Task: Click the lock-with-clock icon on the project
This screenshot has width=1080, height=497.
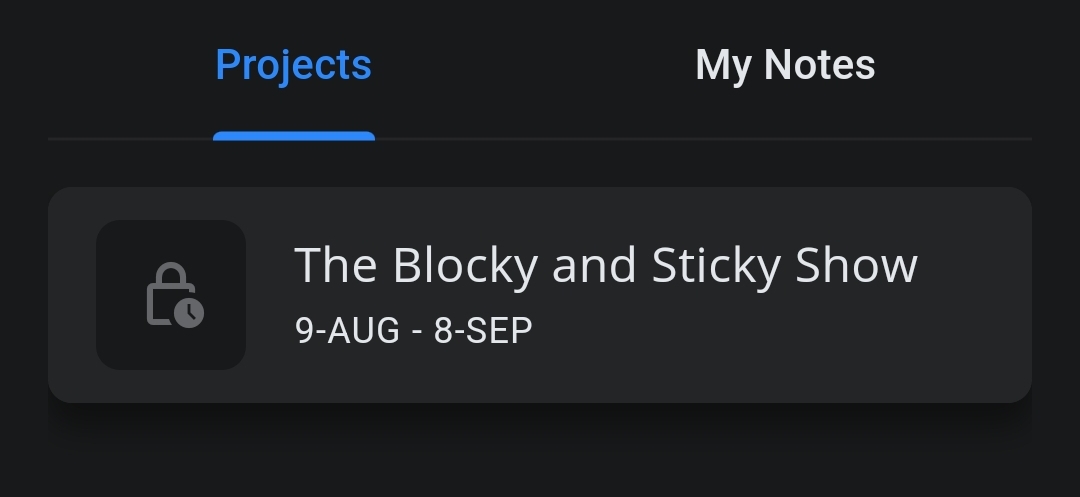Action: (x=175, y=295)
